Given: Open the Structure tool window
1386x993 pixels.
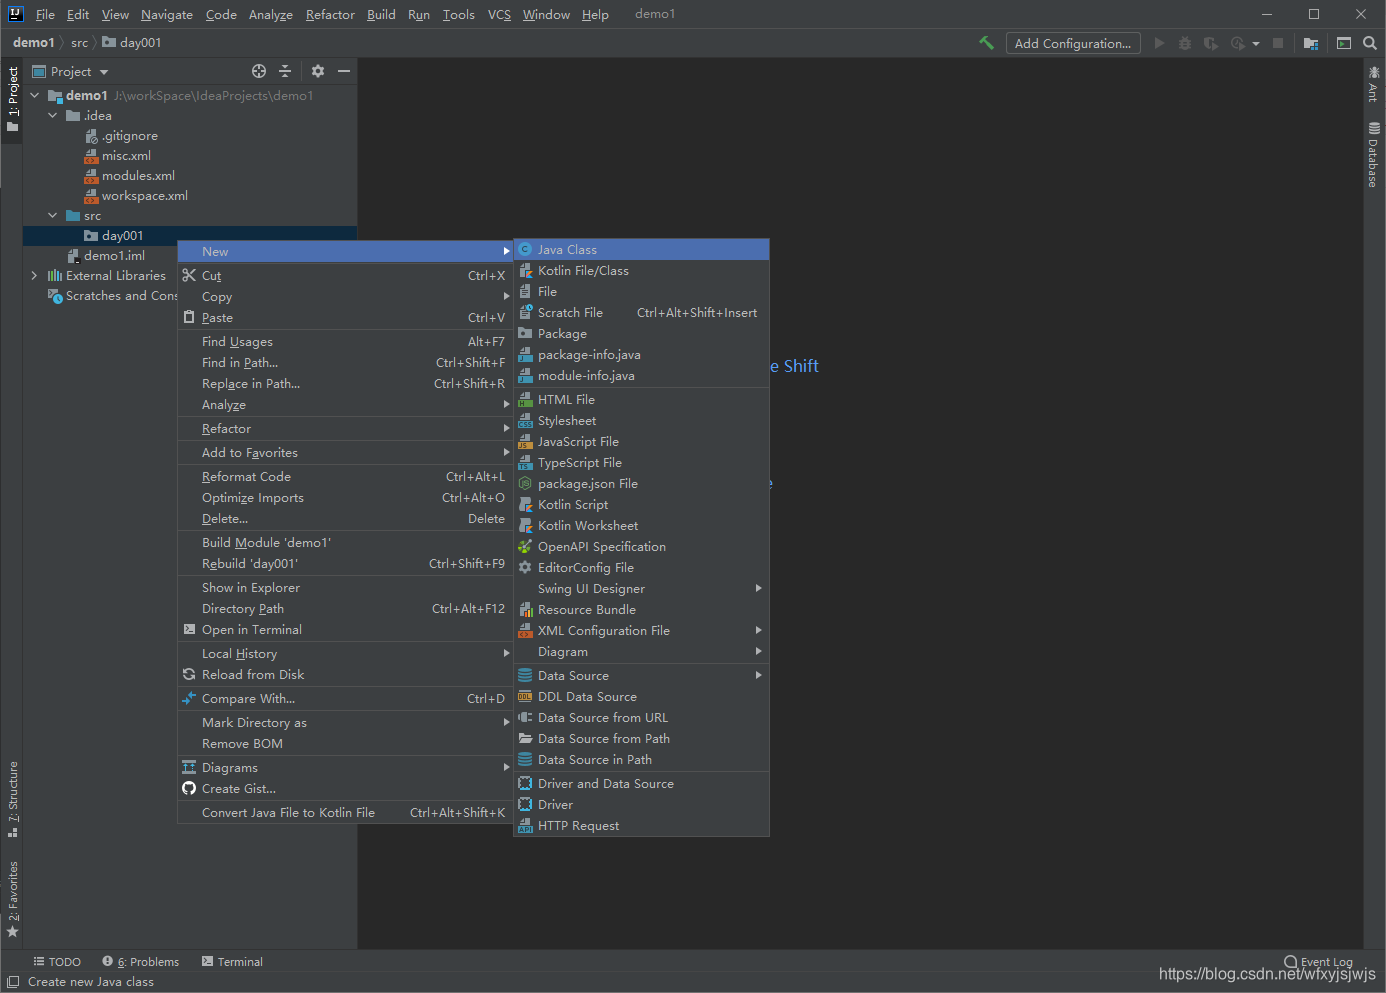Looking at the screenshot, I should pyautogui.click(x=13, y=799).
